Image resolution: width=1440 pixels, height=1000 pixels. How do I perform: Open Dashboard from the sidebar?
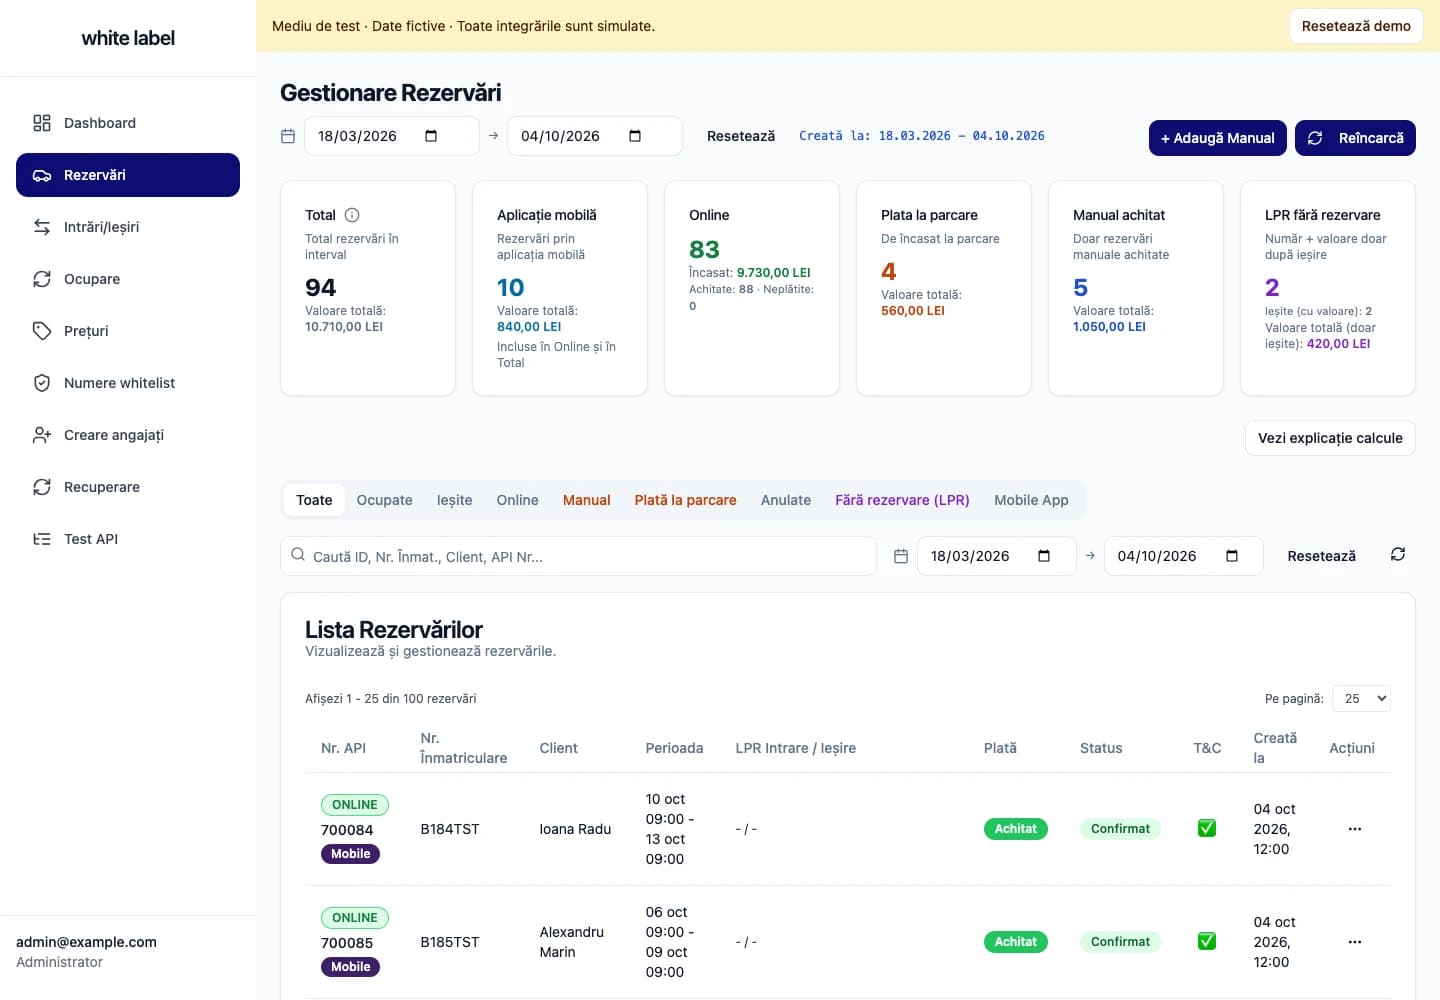click(128, 123)
